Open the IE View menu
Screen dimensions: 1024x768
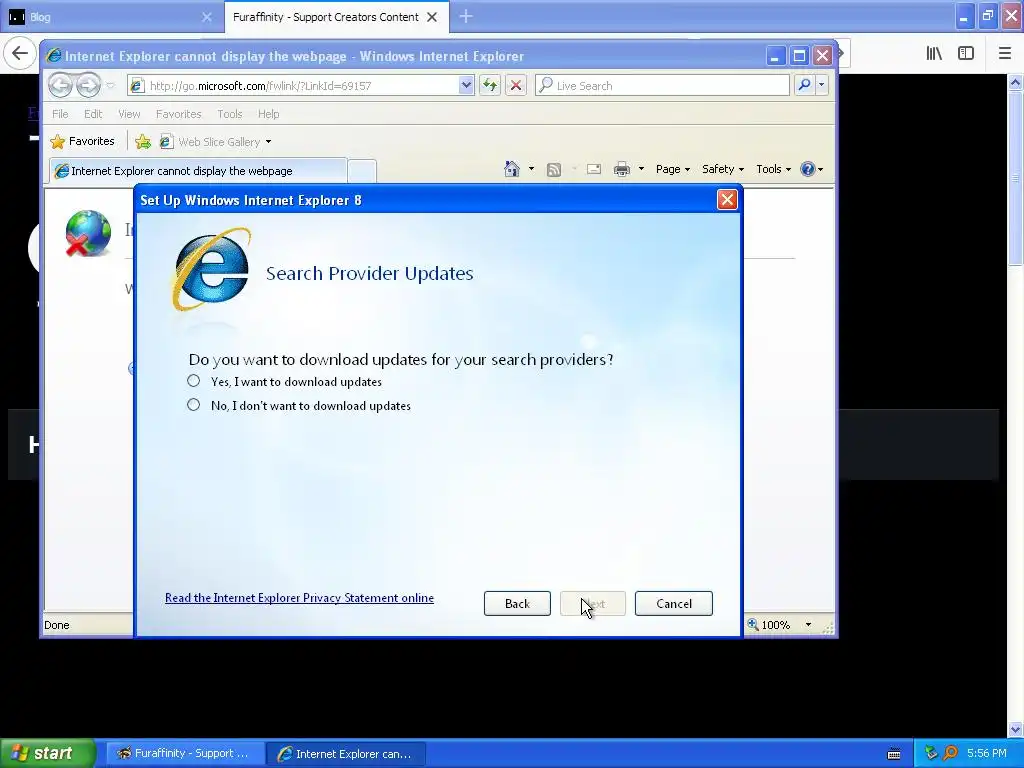click(129, 114)
